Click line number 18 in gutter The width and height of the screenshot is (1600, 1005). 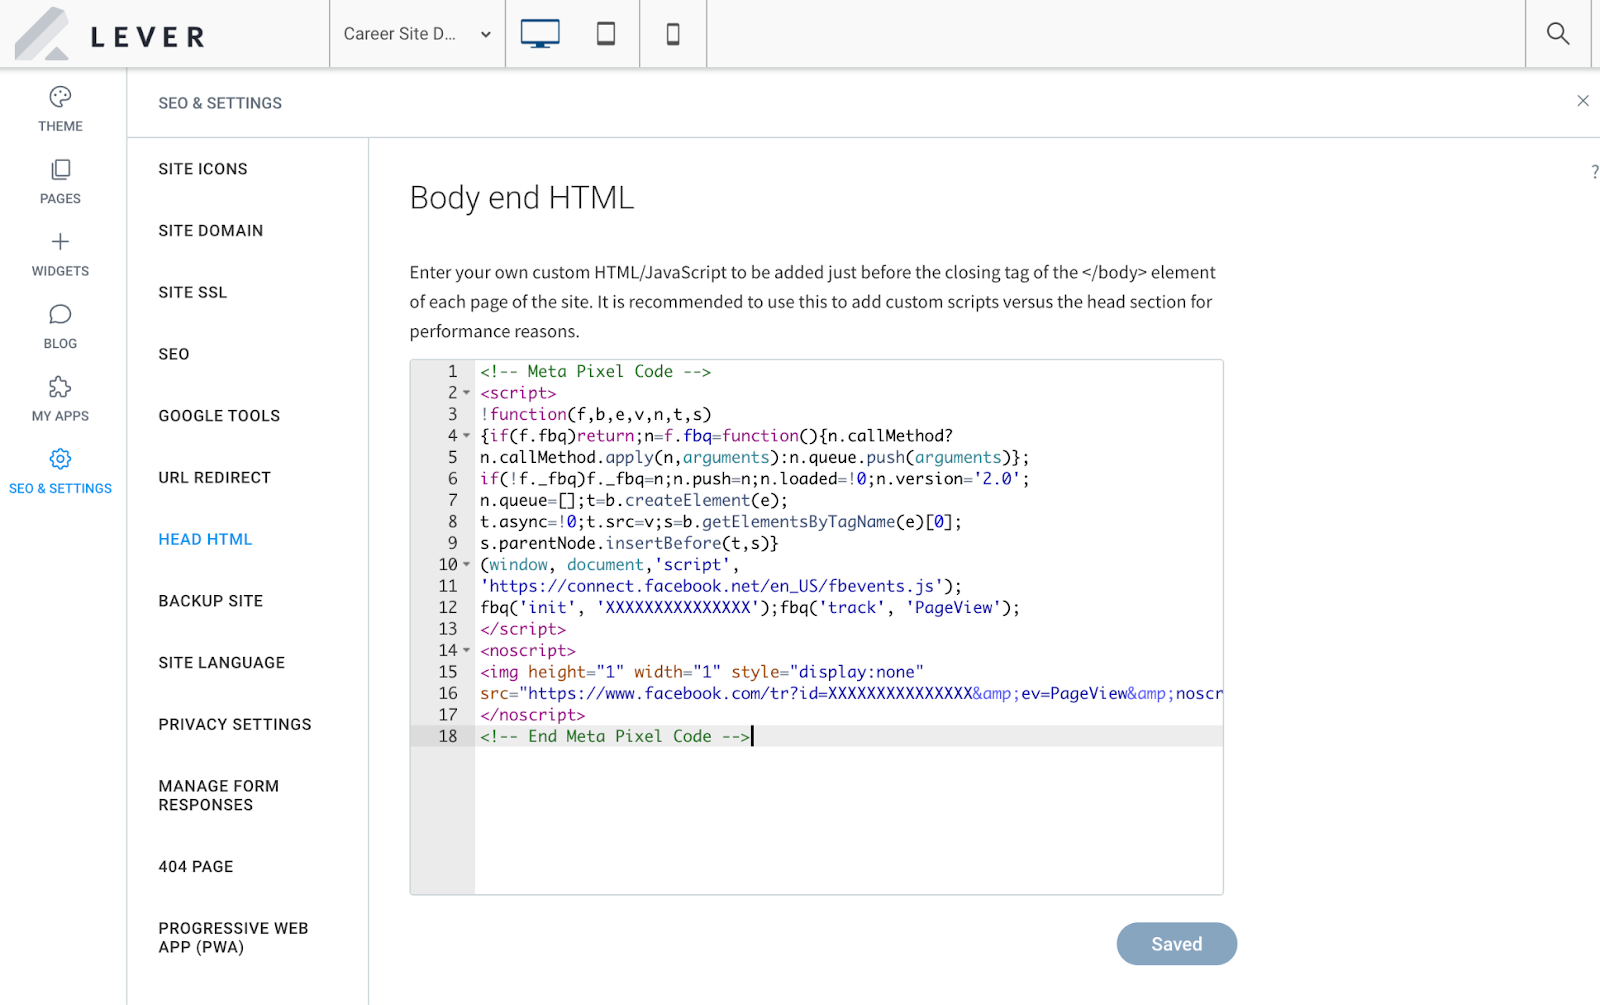point(448,737)
